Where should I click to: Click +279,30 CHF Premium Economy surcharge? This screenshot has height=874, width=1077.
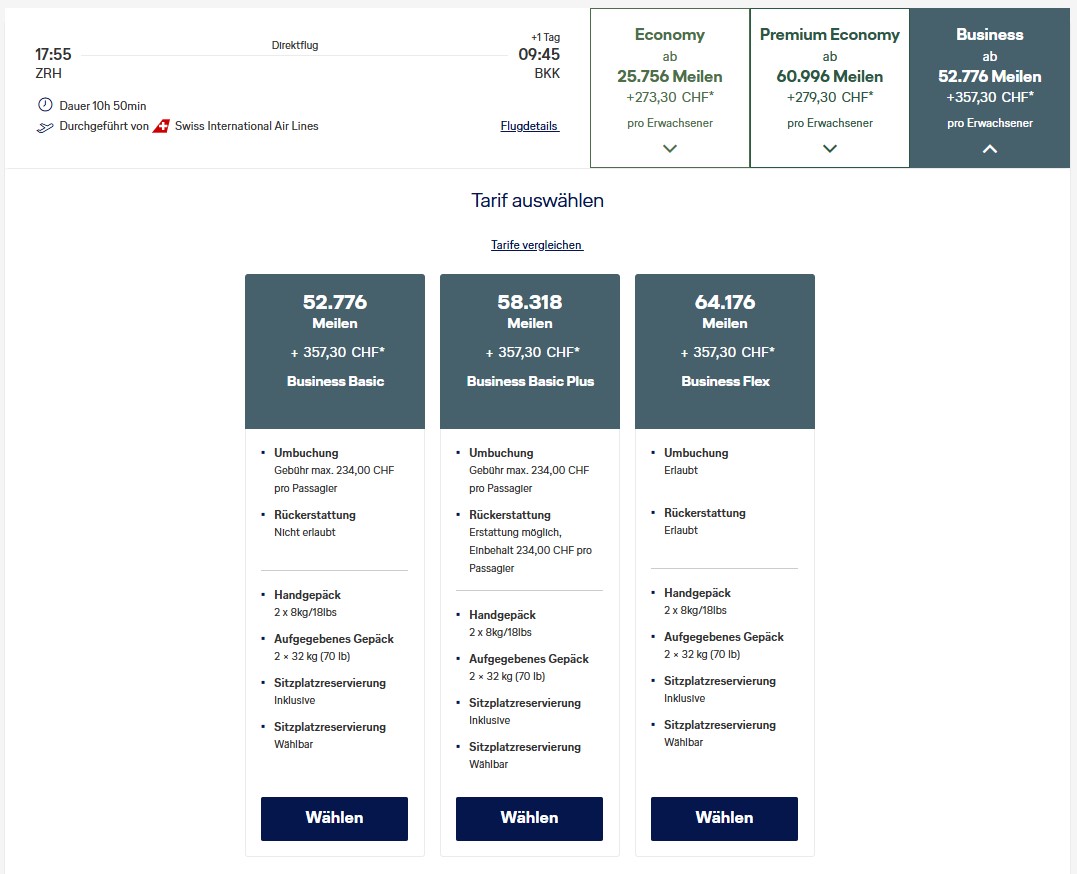click(830, 98)
